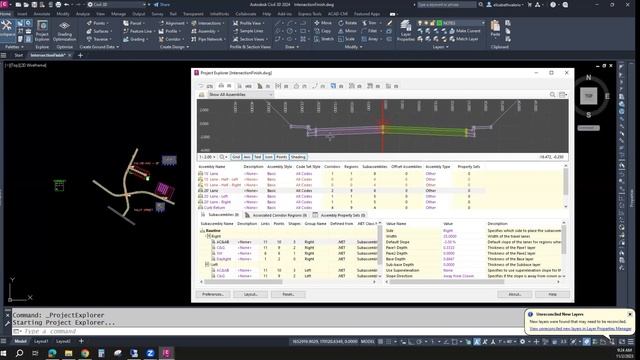Select the Copy tool in Modify
The width and height of the screenshot is (640, 360).
pos(322,31)
